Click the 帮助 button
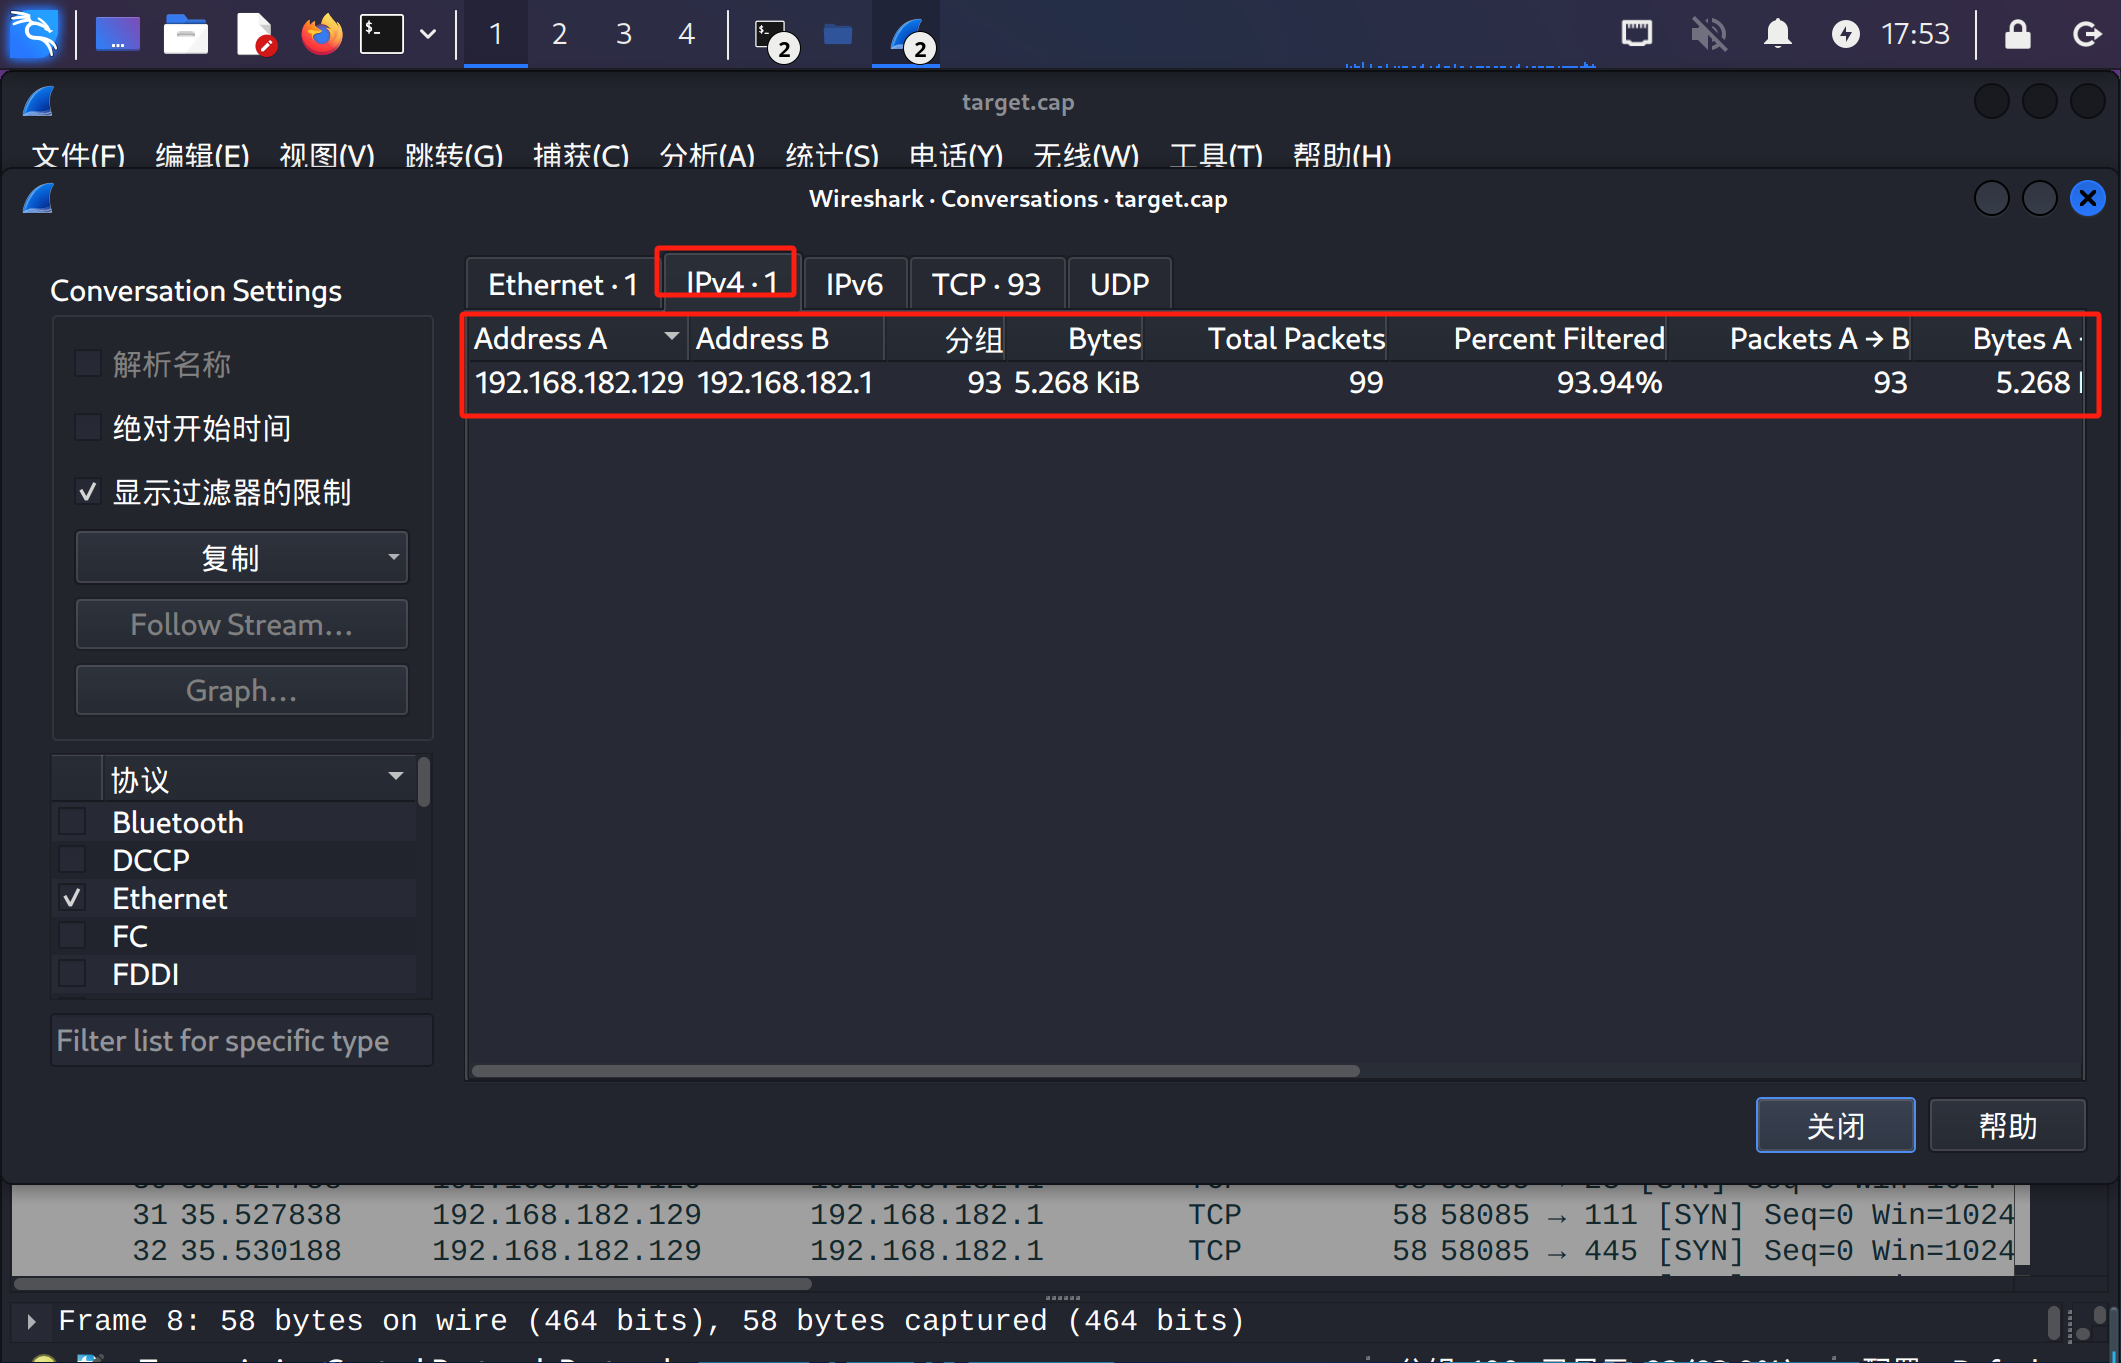Image resolution: width=2121 pixels, height=1363 pixels. 2006,1125
